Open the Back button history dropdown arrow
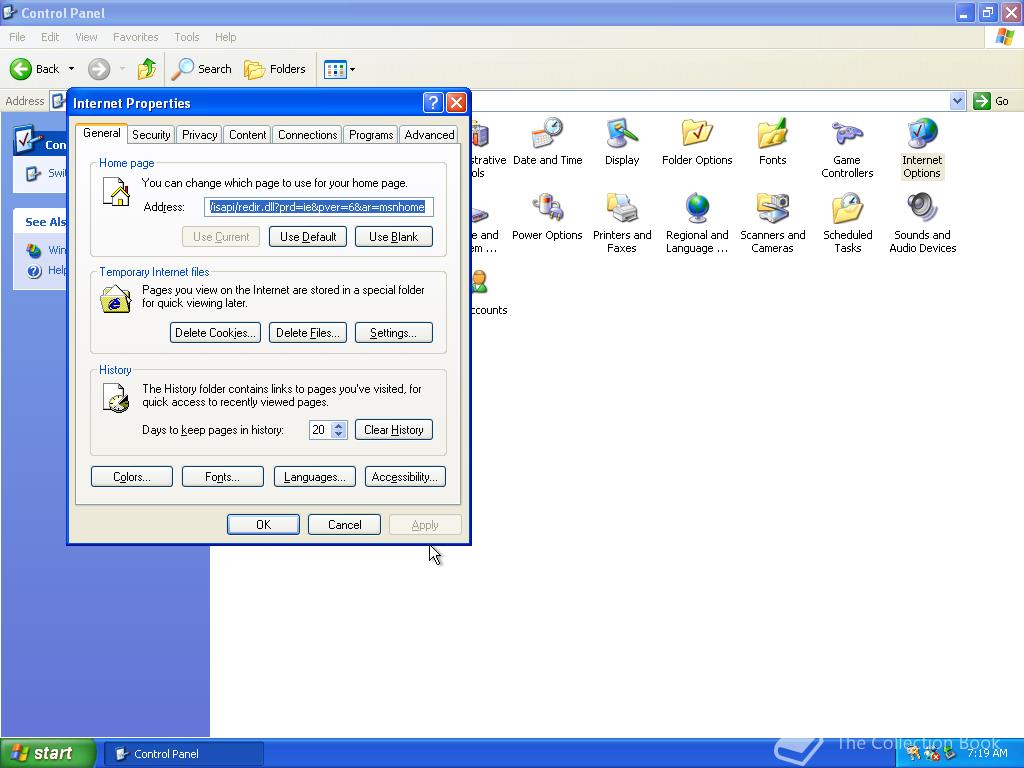 (71, 69)
